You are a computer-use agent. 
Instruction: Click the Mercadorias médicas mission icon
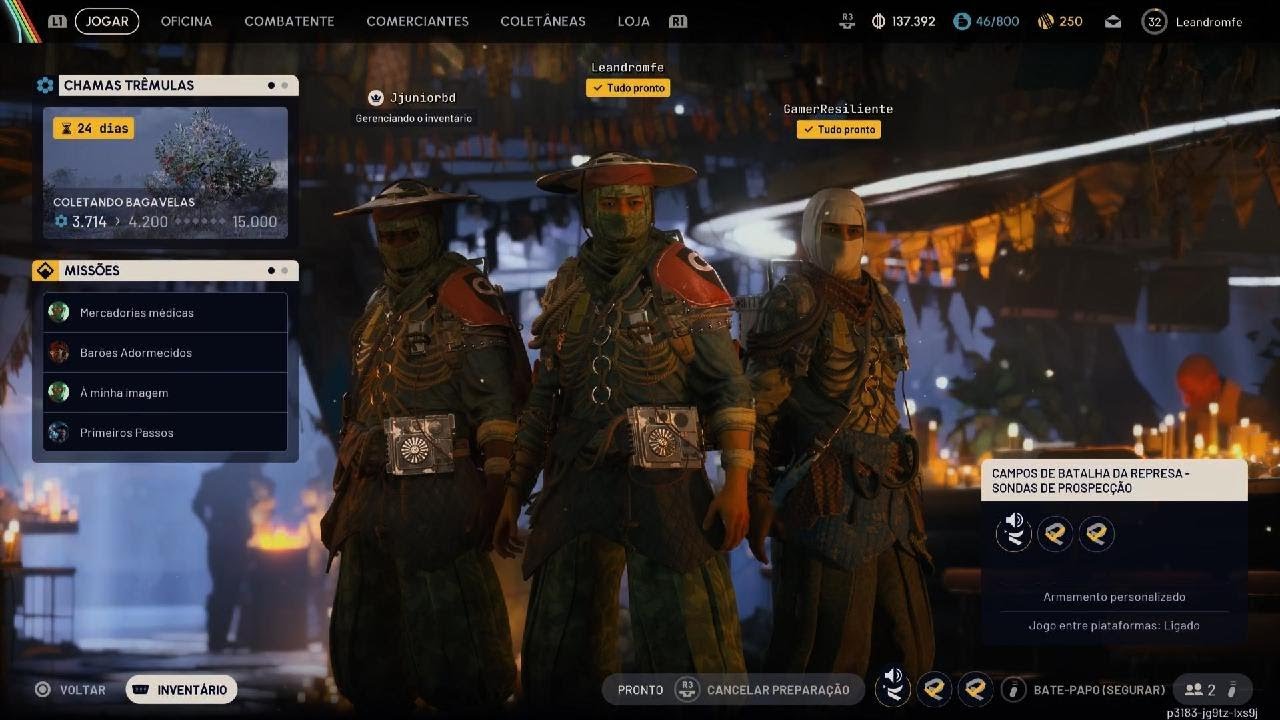59,312
